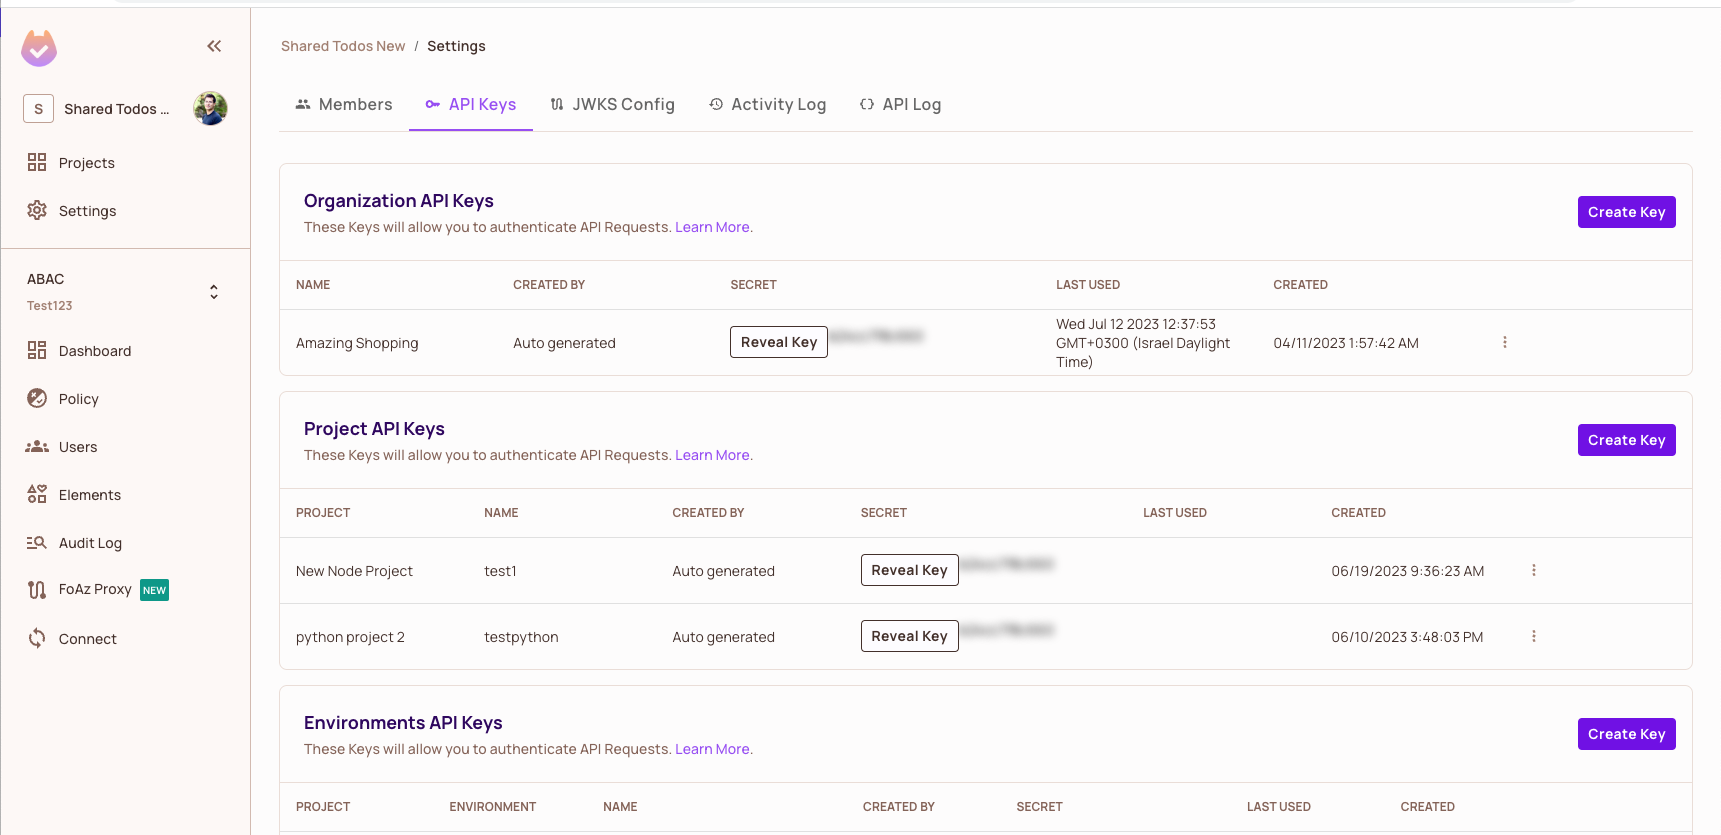
Task: Open more options for Amazing Shopping key
Action: 1504,342
